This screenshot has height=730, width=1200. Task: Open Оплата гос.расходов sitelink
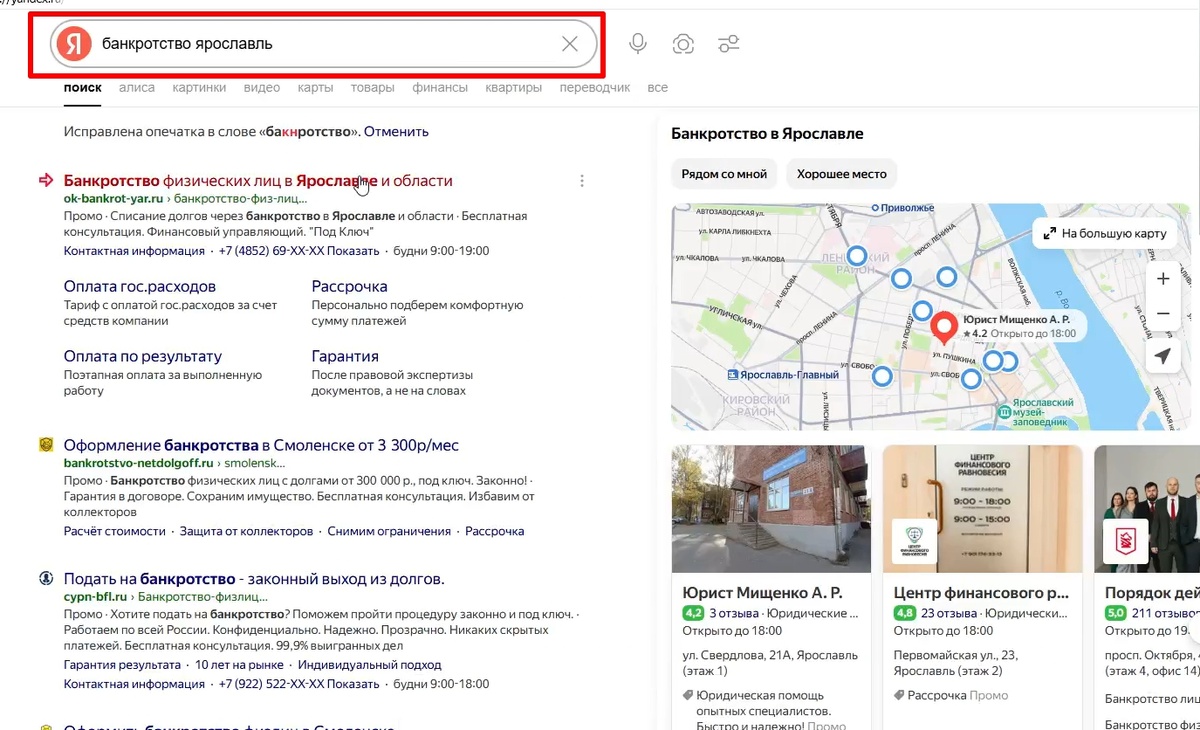point(140,286)
